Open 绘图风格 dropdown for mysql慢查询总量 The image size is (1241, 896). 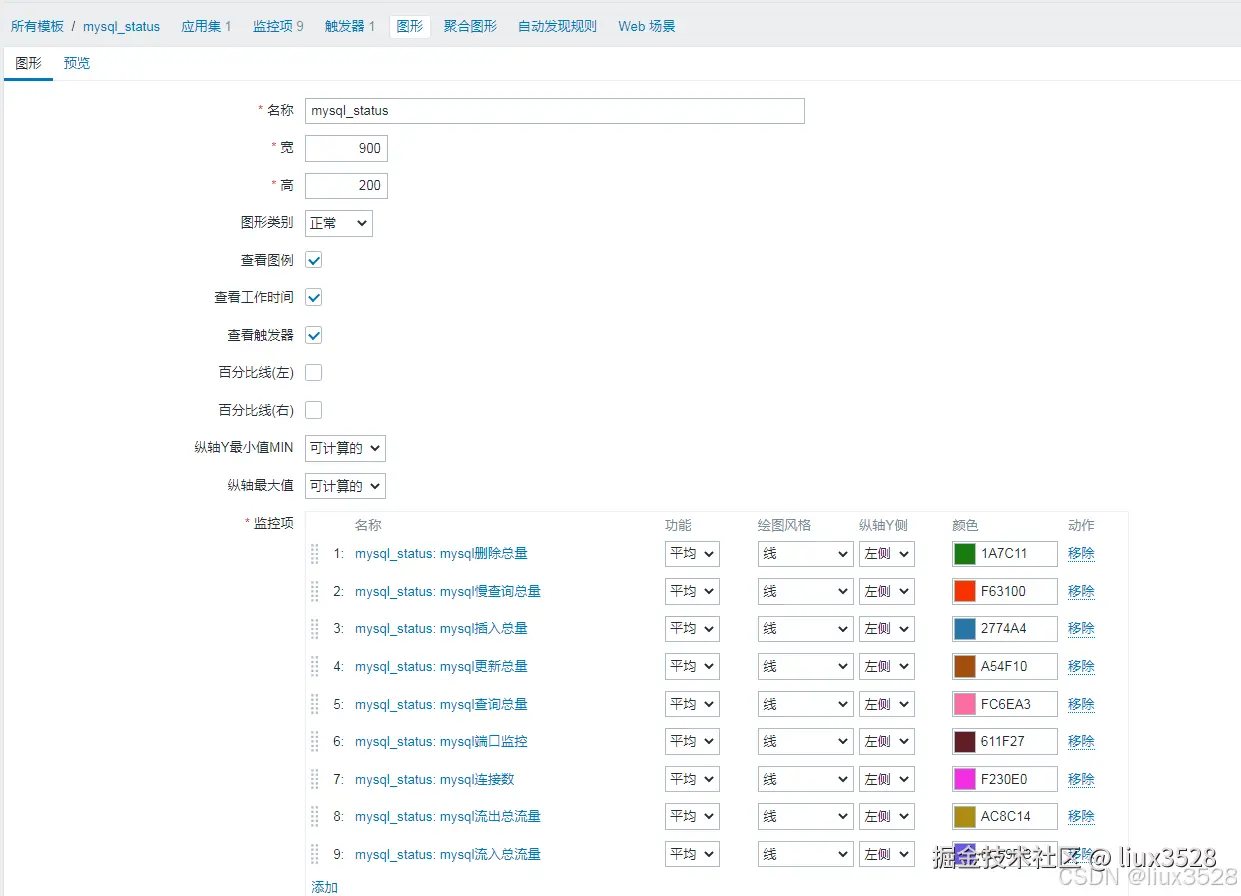pyautogui.click(x=804, y=591)
